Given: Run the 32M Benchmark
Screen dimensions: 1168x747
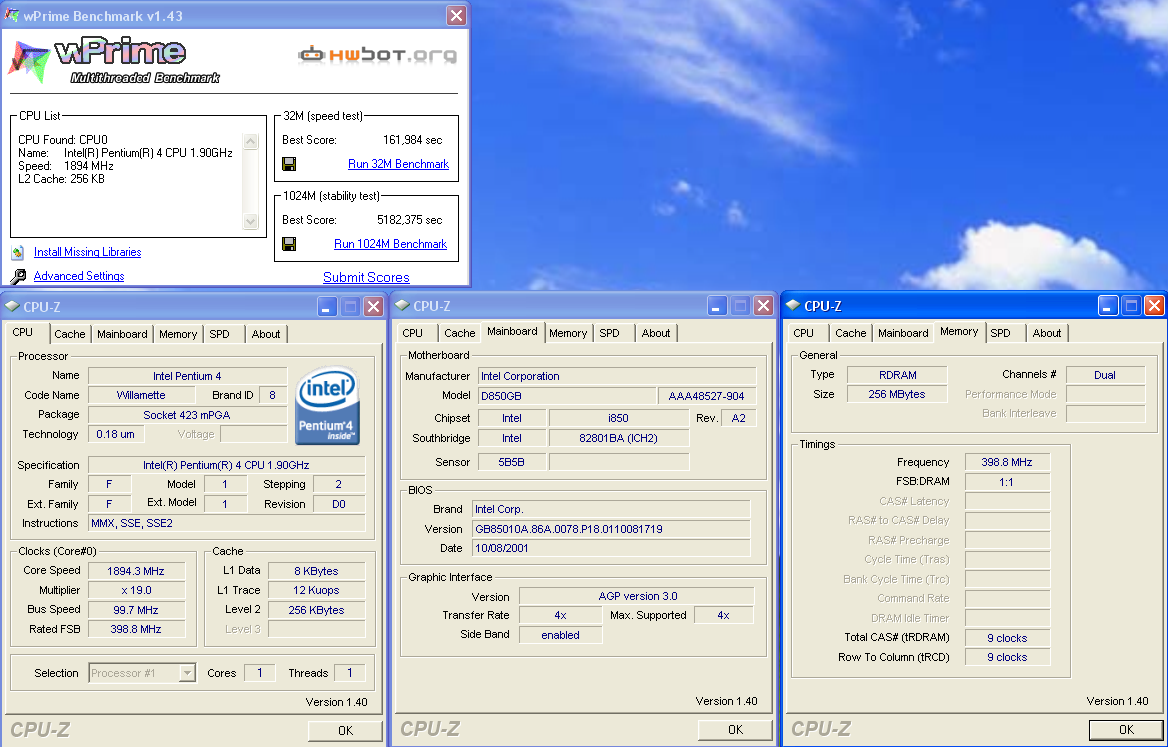Looking at the screenshot, I should (x=399, y=164).
